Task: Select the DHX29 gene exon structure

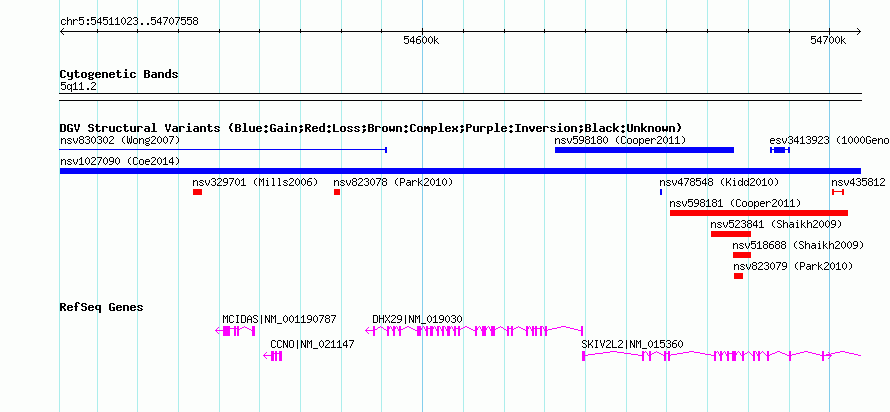Action: coord(475,331)
